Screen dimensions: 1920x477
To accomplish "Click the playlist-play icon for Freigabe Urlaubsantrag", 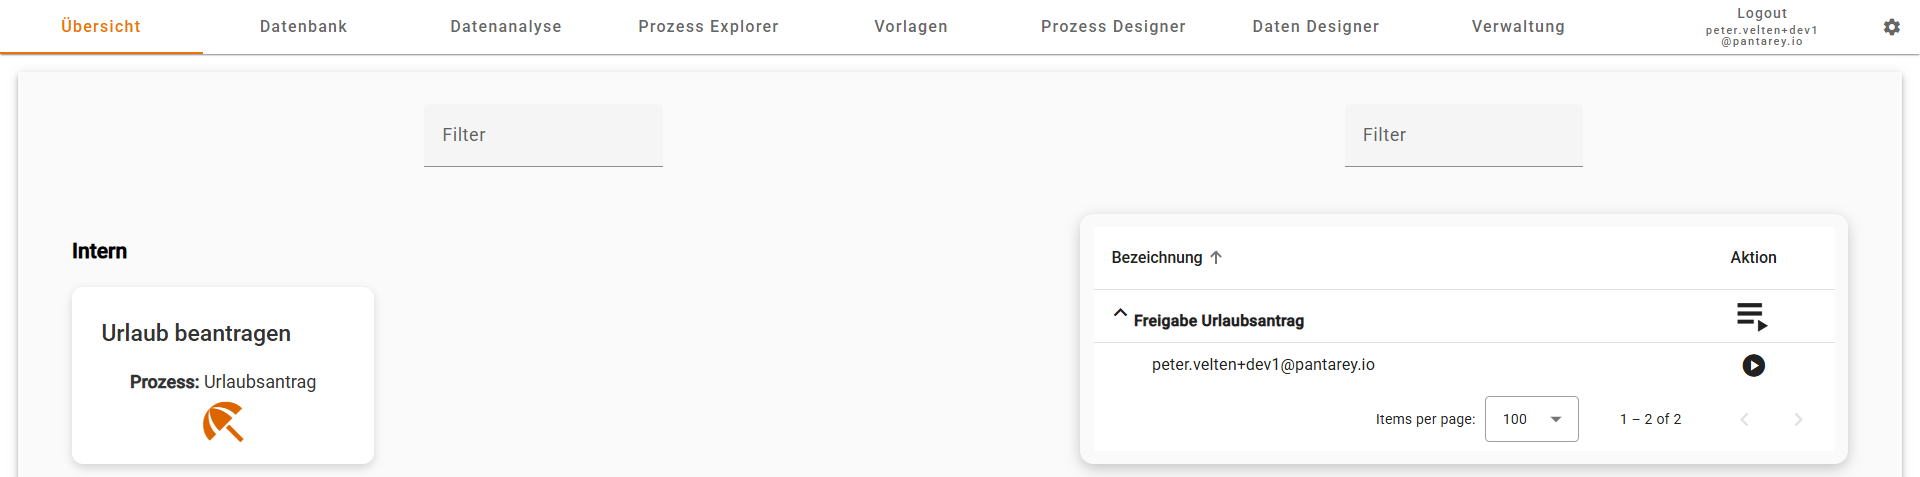I will tap(1752, 317).
